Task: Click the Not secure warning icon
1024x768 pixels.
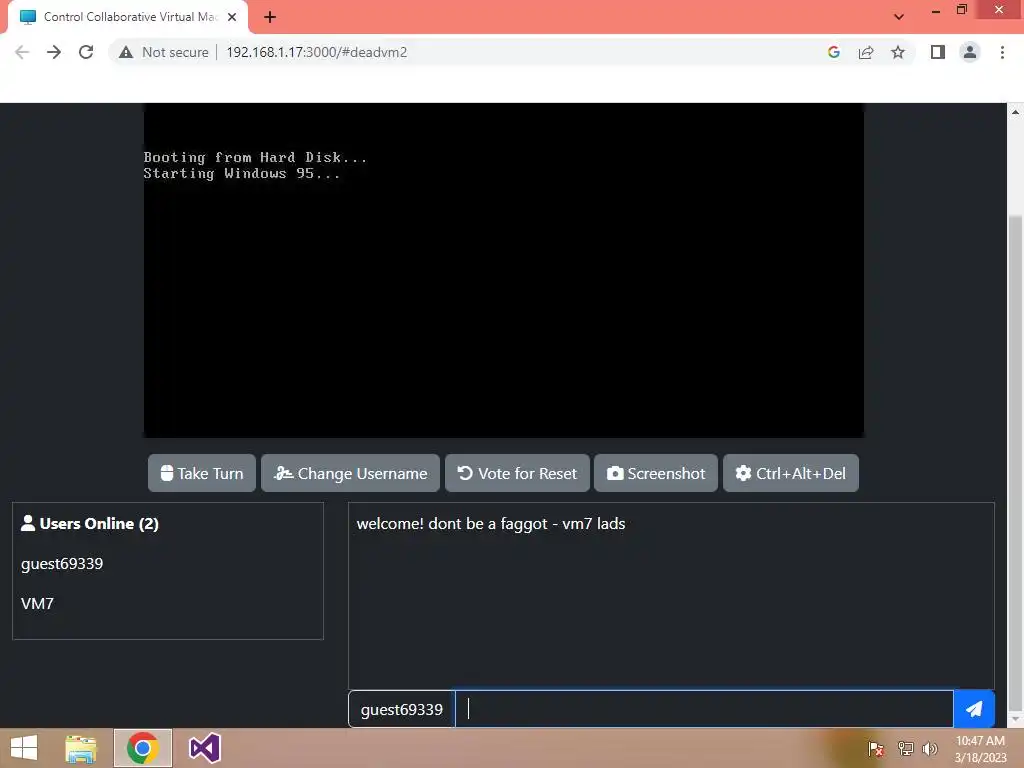Action: (126, 52)
